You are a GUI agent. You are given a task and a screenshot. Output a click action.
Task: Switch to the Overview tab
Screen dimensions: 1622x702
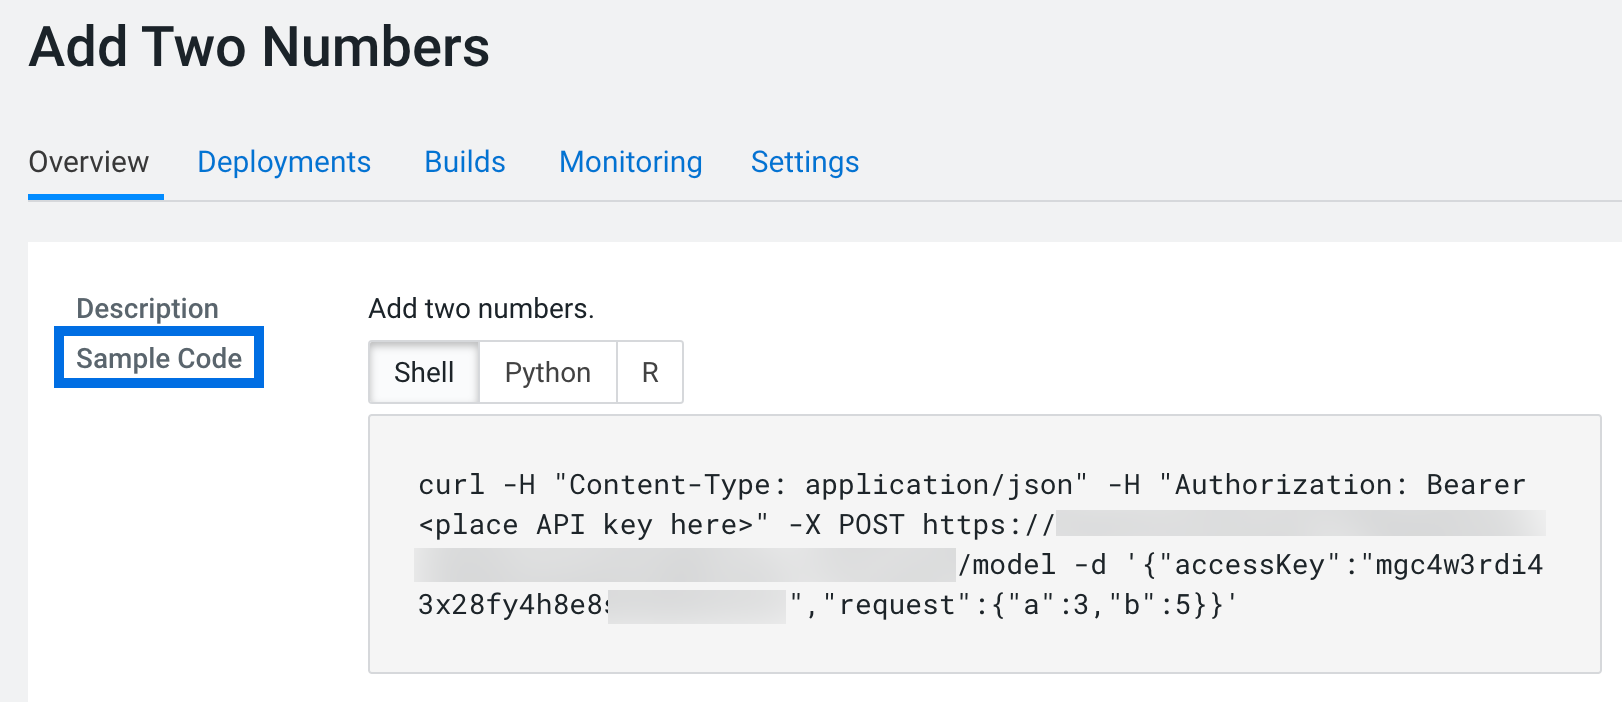[x=88, y=162]
